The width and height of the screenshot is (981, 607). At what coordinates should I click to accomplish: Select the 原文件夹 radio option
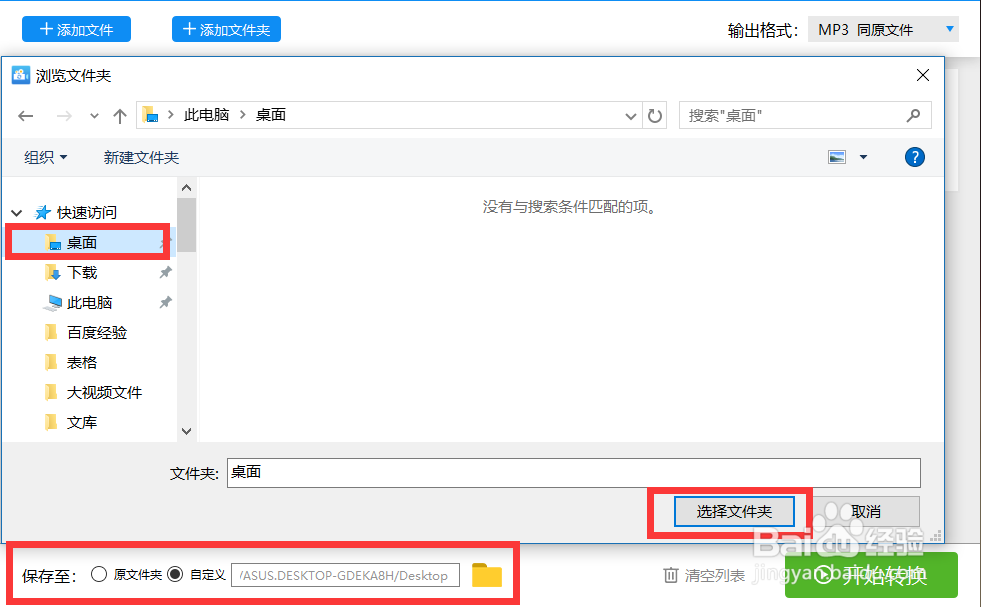click(99, 574)
